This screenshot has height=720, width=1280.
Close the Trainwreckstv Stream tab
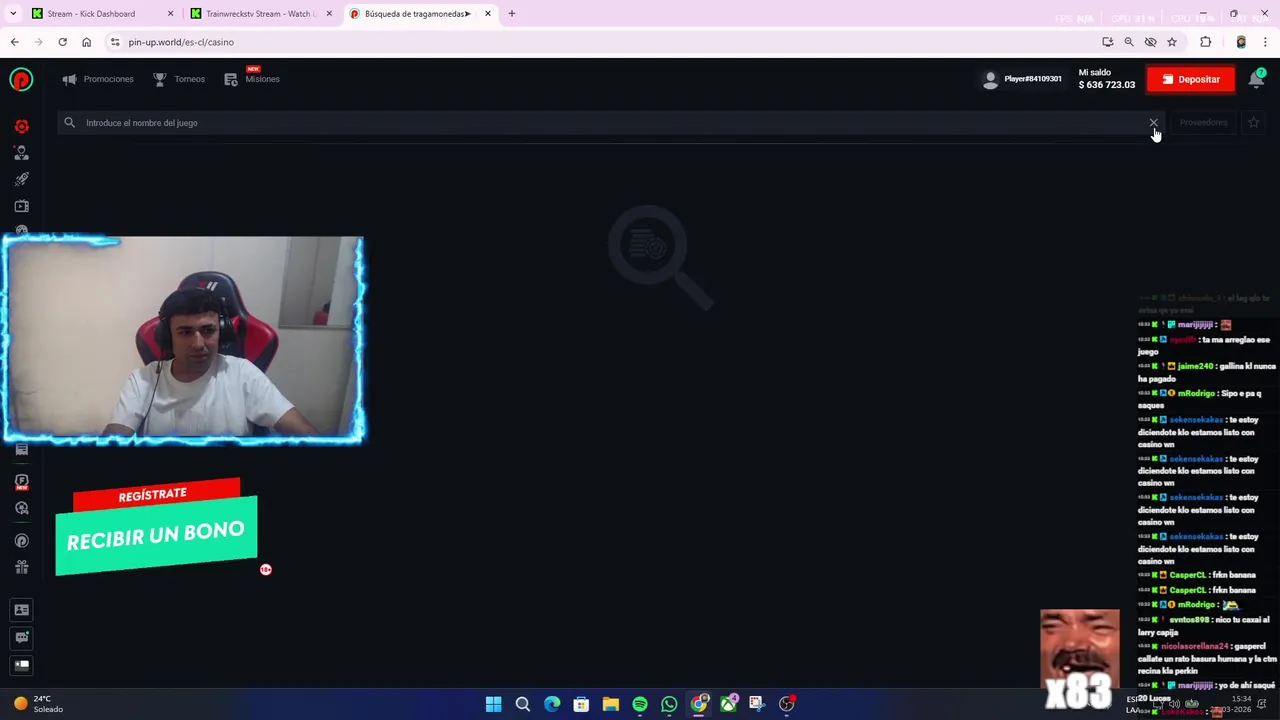329,14
